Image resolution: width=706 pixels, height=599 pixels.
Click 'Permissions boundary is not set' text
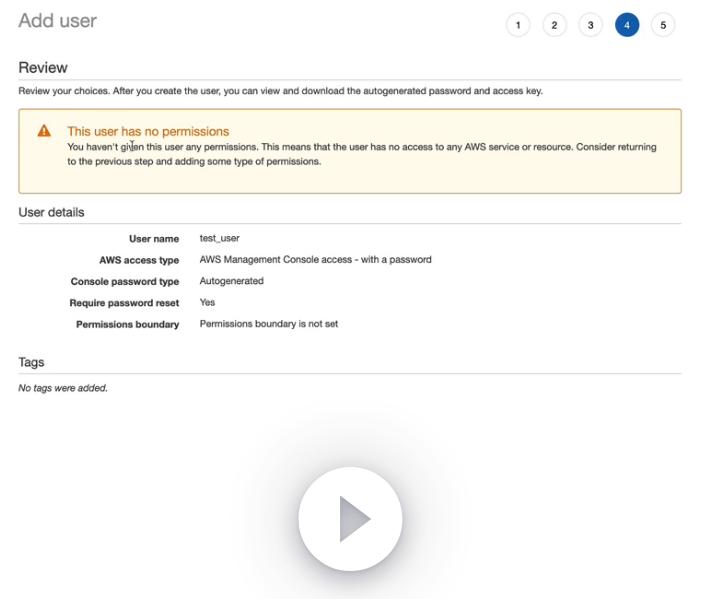[268, 324]
